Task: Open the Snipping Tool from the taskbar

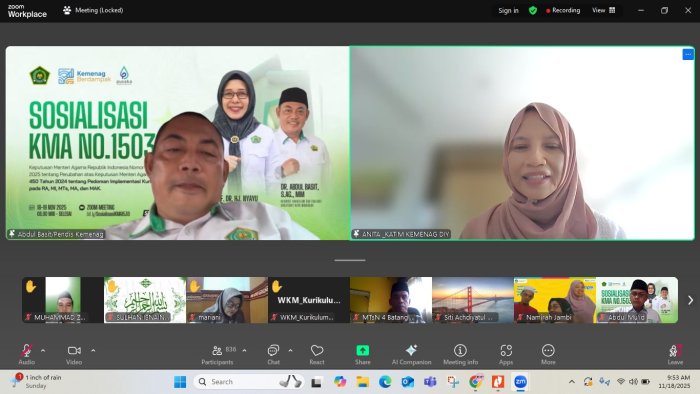Action: click(453, 382)
